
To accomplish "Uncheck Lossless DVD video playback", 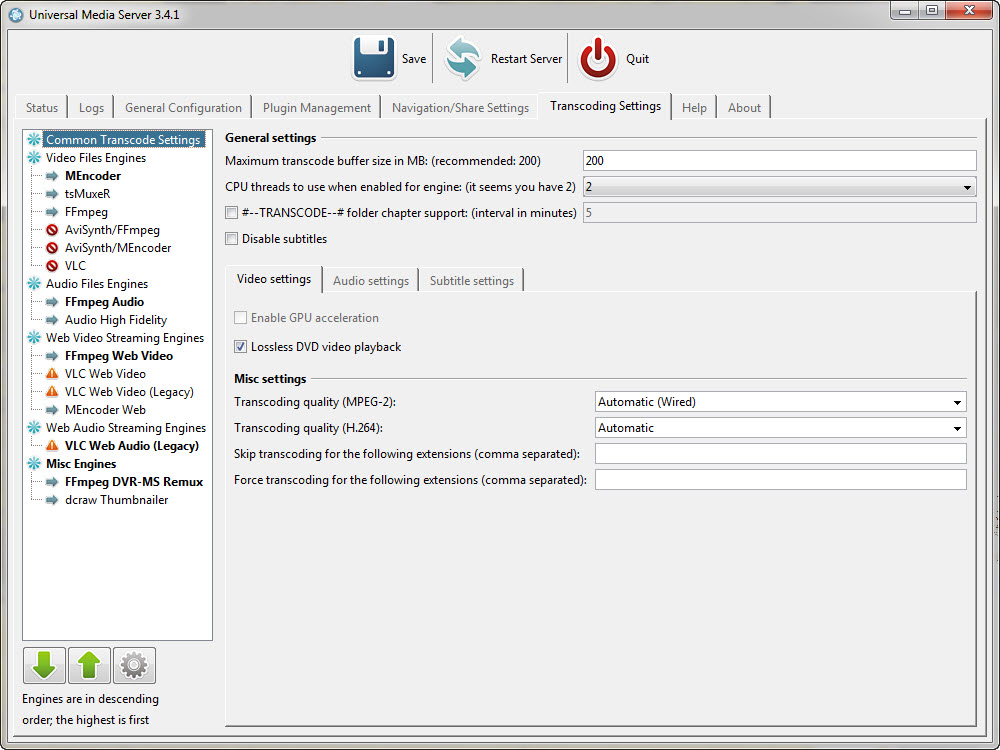I will 240,346.
